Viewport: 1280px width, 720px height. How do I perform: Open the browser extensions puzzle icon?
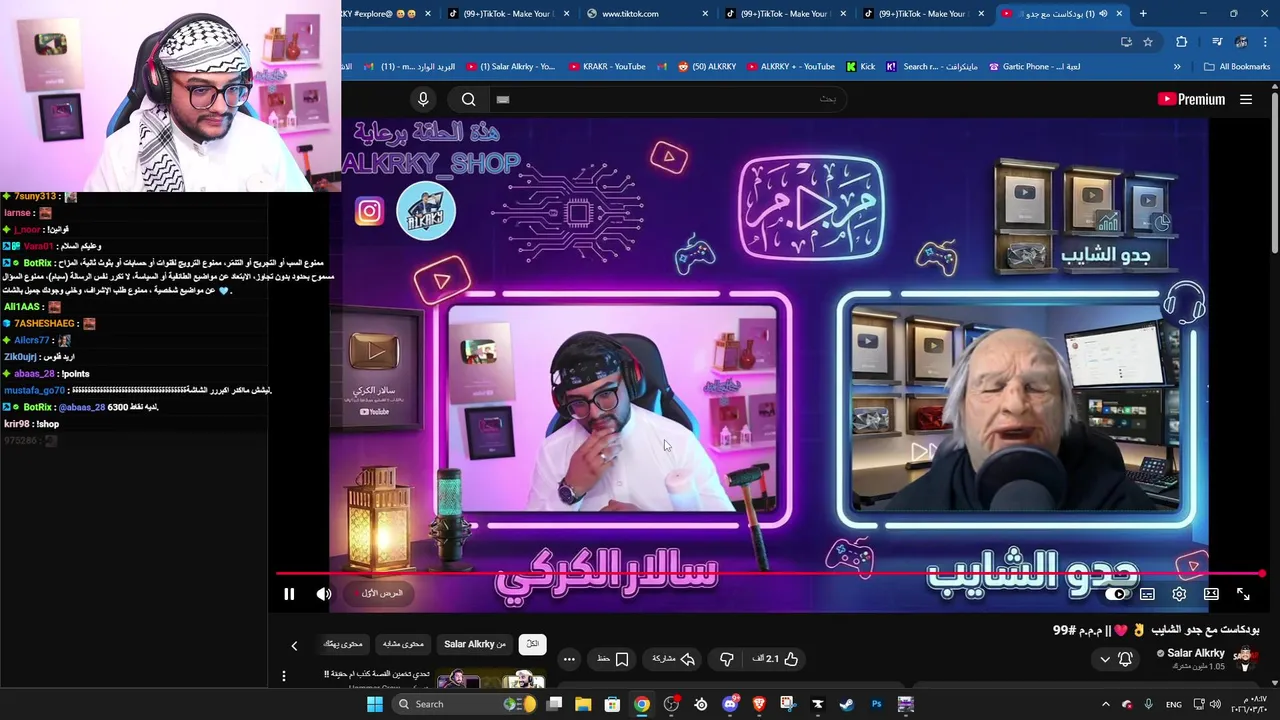click(x=1182, y=42)
